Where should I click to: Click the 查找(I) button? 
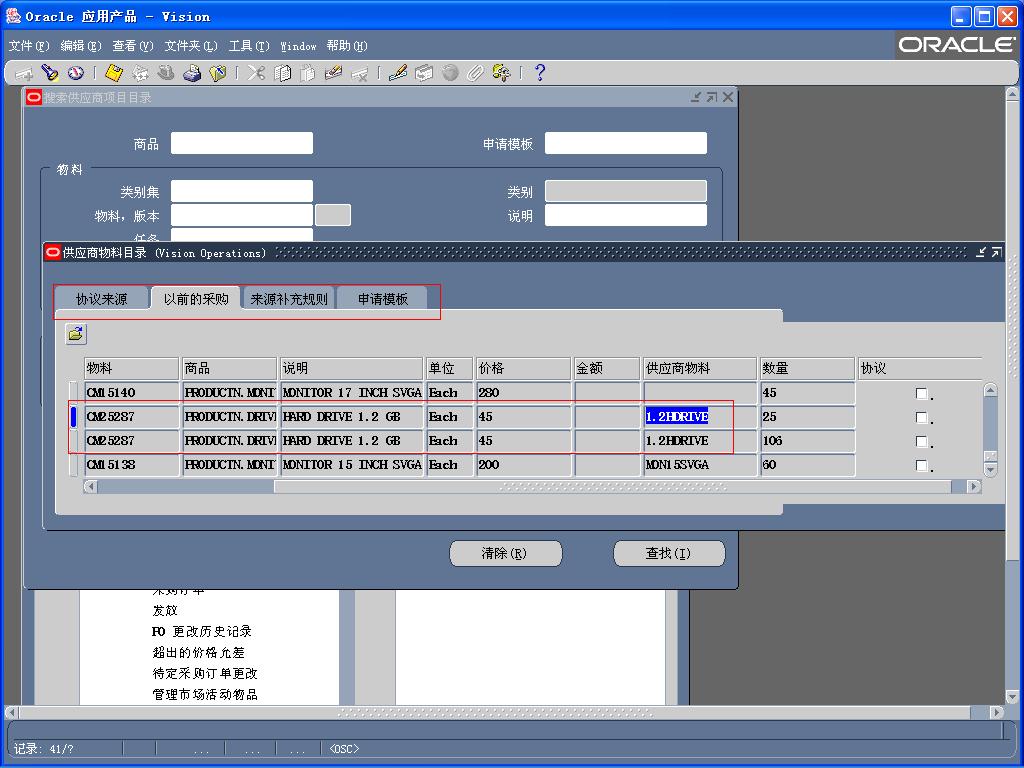coord(669,553)
